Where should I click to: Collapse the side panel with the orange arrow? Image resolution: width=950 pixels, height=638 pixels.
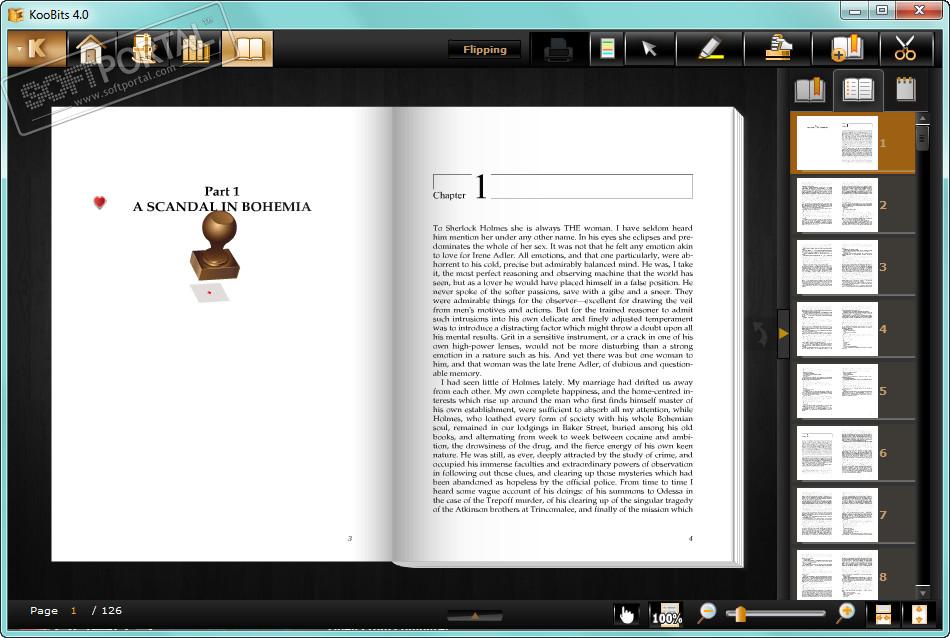pyautogui.click(x=783, y=333)
